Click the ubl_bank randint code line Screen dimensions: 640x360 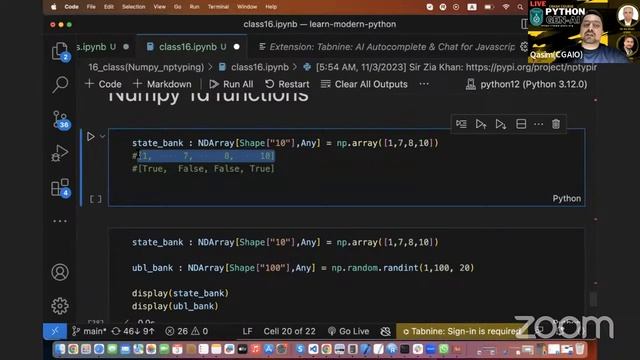click(x=302, y=268)
